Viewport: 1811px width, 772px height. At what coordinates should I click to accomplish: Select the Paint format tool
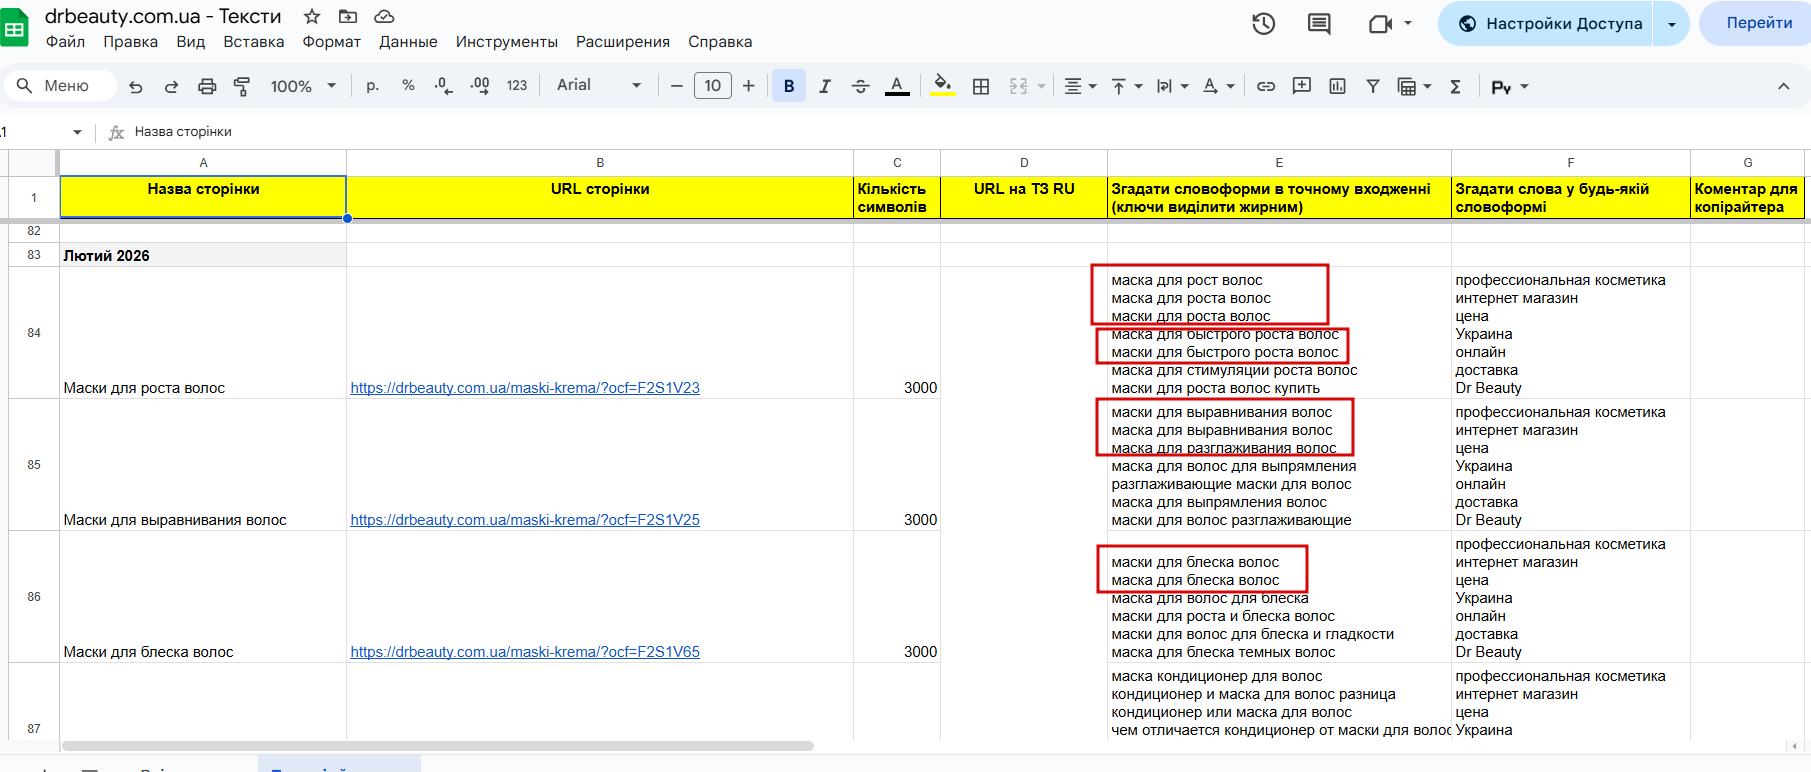(x=242, y=87)
